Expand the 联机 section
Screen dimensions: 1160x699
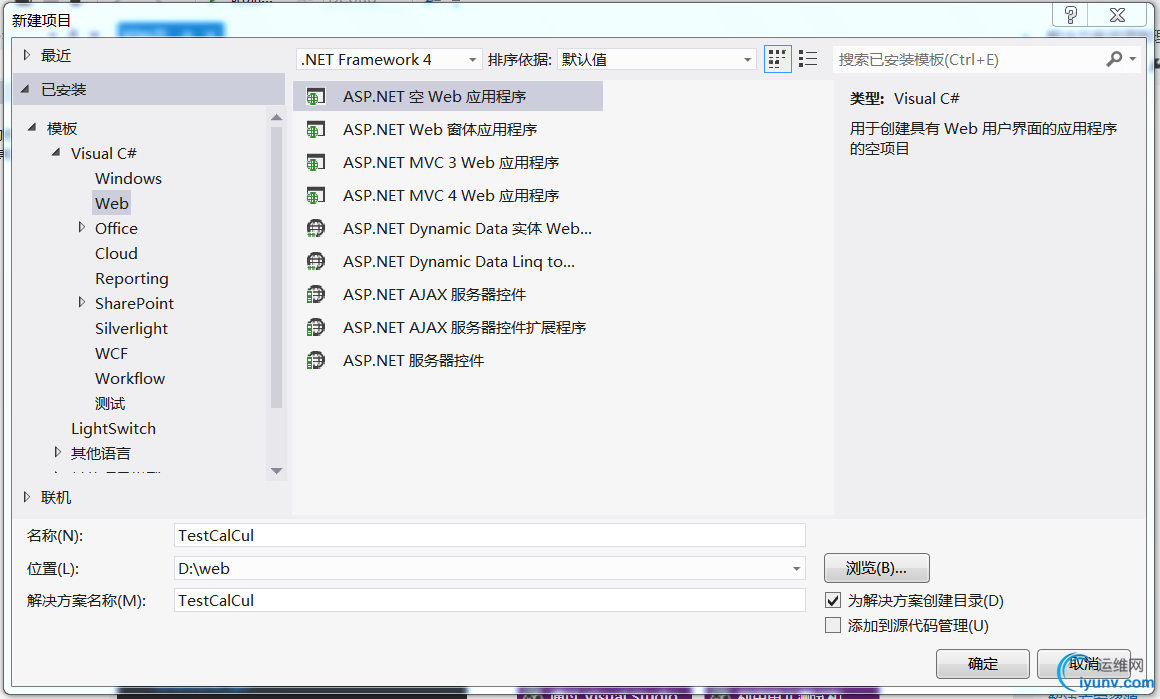pos(27,497)
